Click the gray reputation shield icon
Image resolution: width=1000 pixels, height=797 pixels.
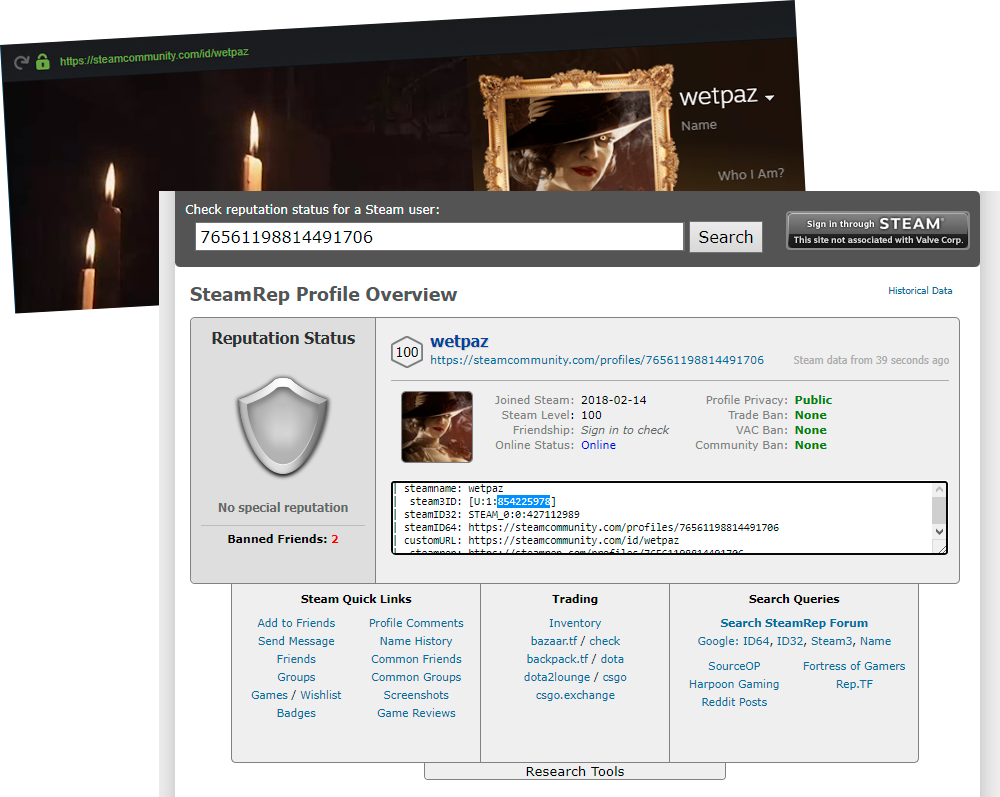pyautogui.click(x=283, y=426)
